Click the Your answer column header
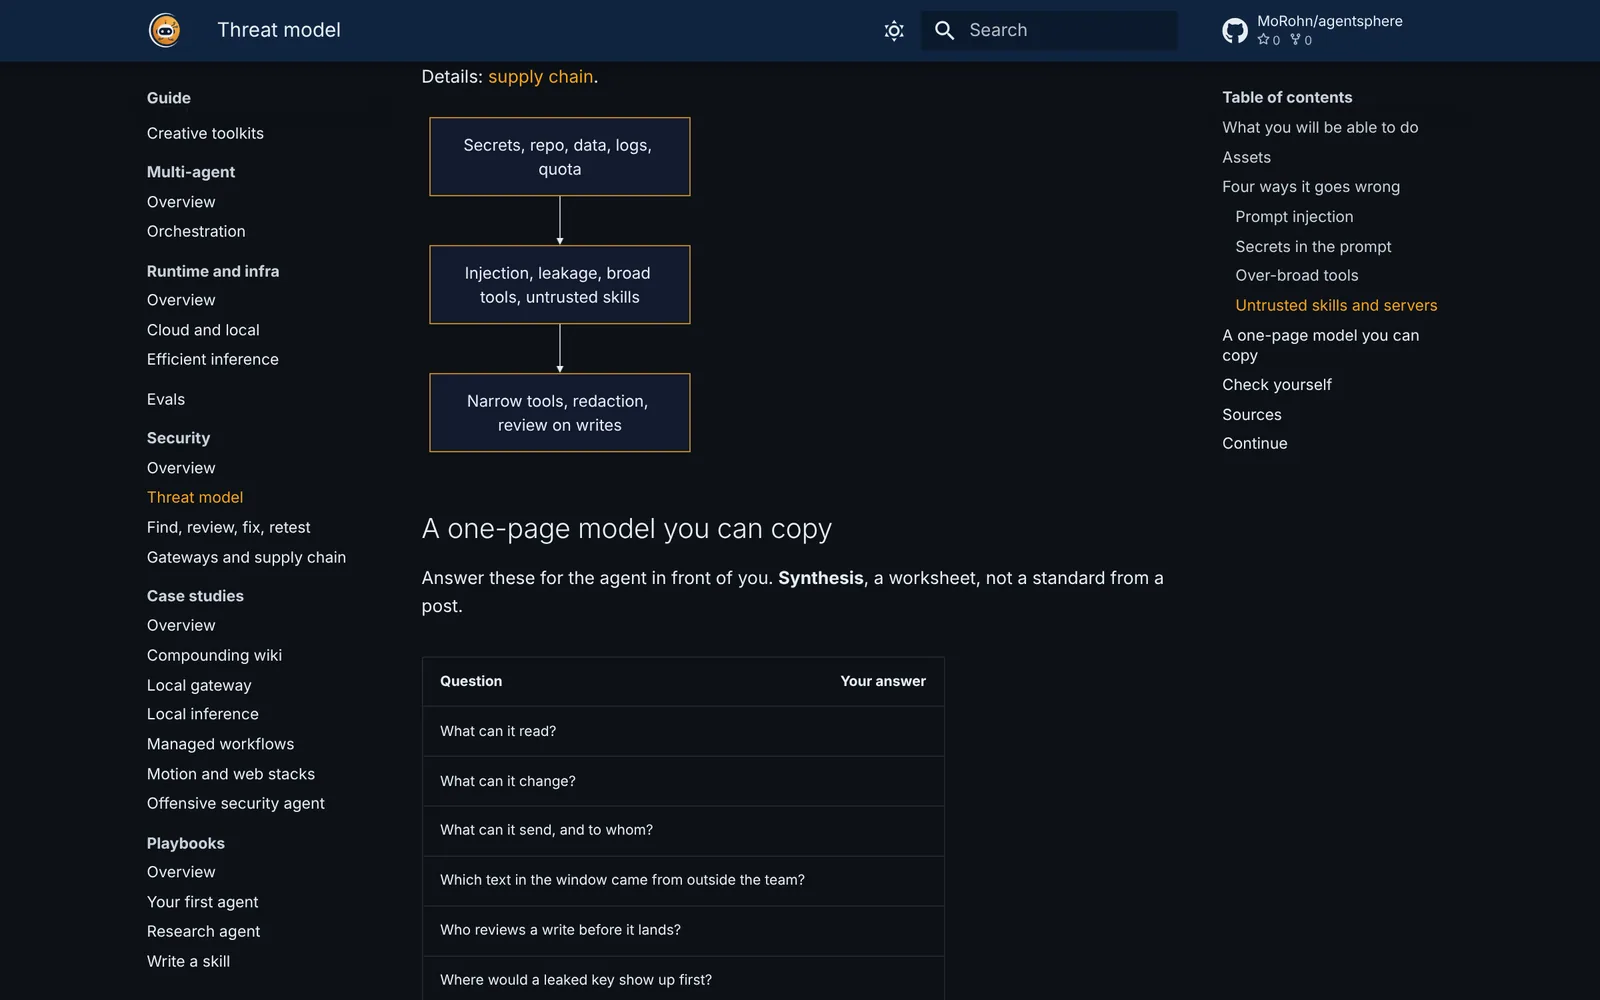This screenshot has height=1000, width=1600. 883,681
